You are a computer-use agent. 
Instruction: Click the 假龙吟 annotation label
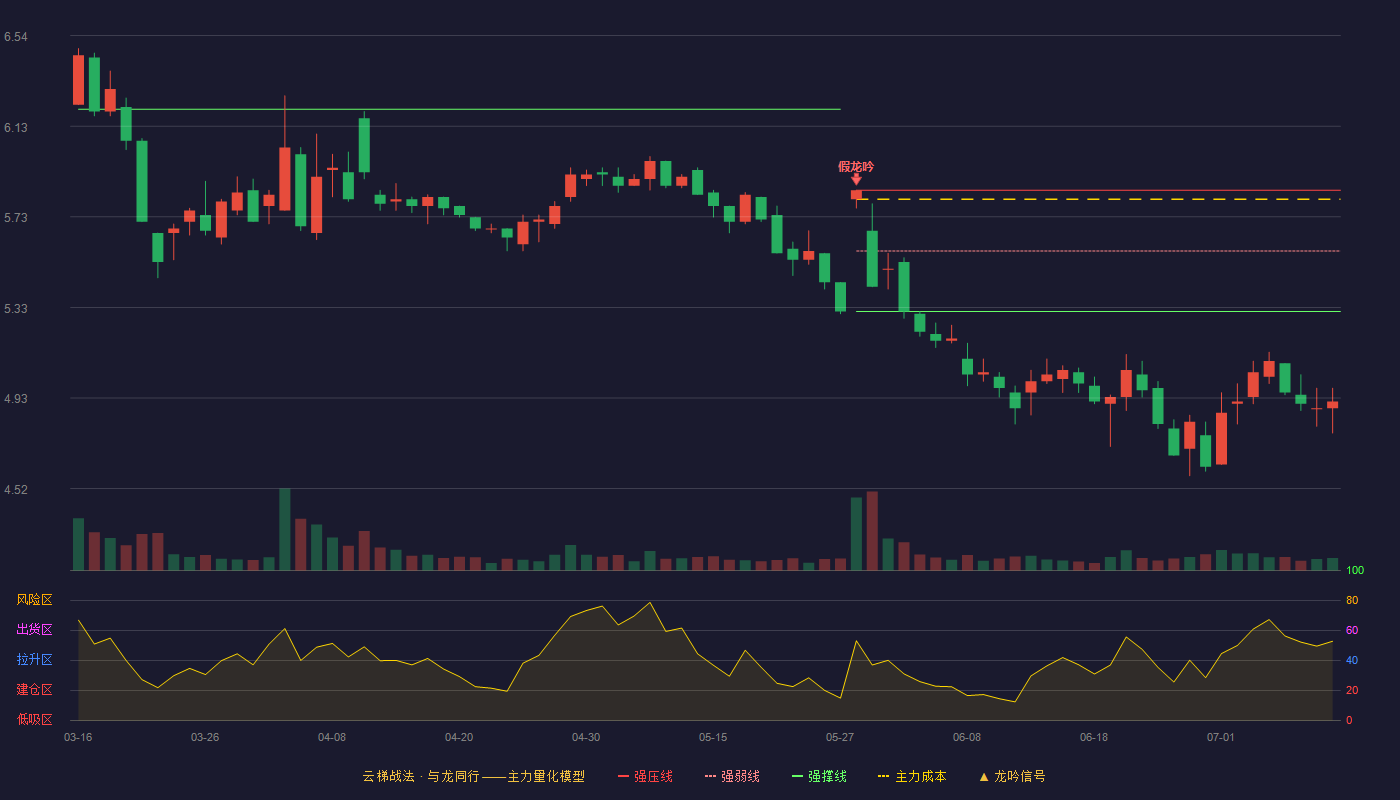pyautogui.click(x=856, y=166)
